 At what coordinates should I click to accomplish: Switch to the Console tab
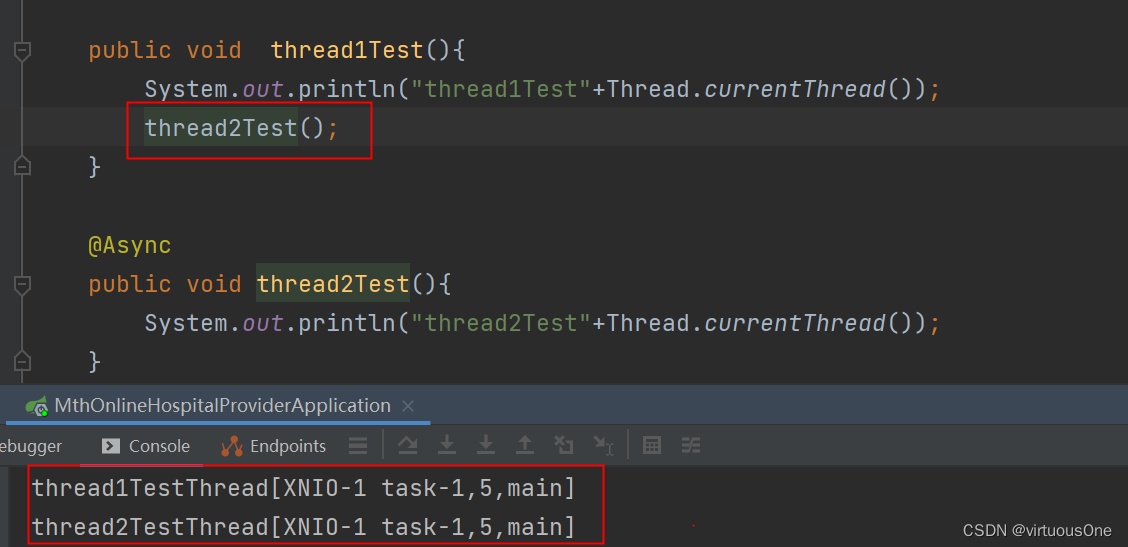tap(146, 446)
